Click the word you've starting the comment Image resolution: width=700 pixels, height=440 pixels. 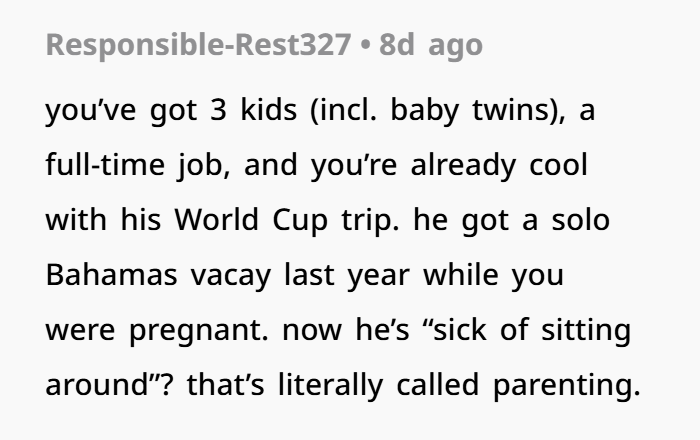point(91,110)
